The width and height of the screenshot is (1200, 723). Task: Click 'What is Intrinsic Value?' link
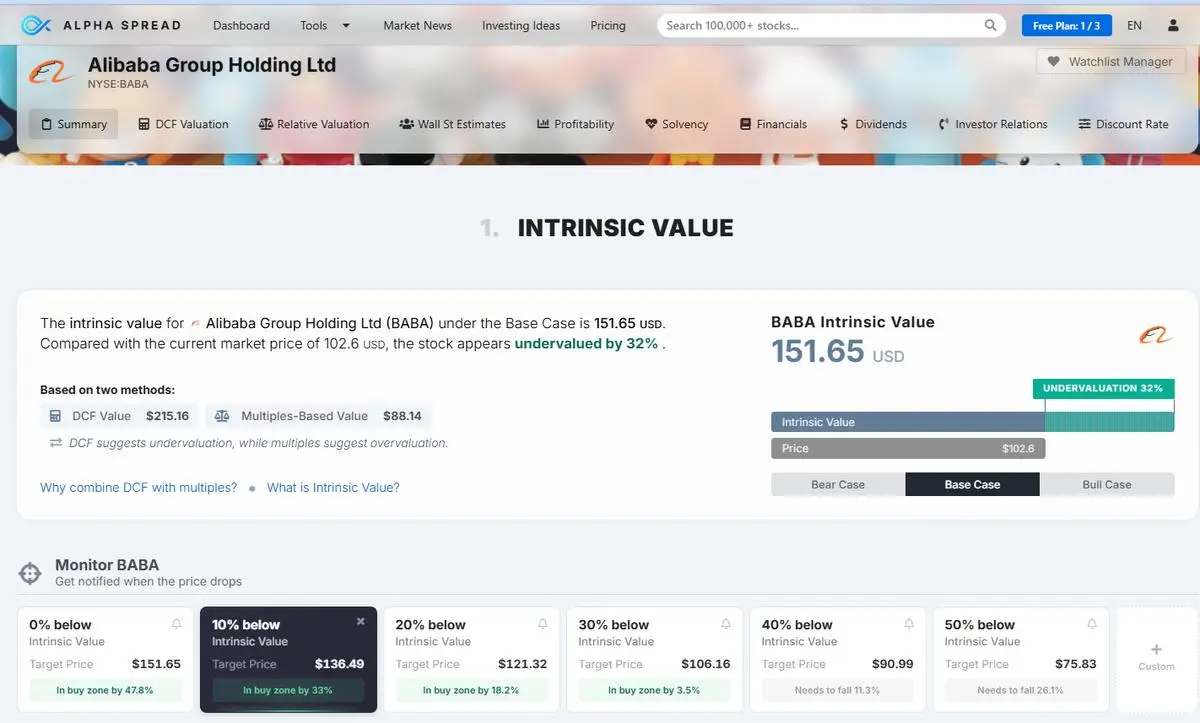pyautogui.click(x=333, y=488)
